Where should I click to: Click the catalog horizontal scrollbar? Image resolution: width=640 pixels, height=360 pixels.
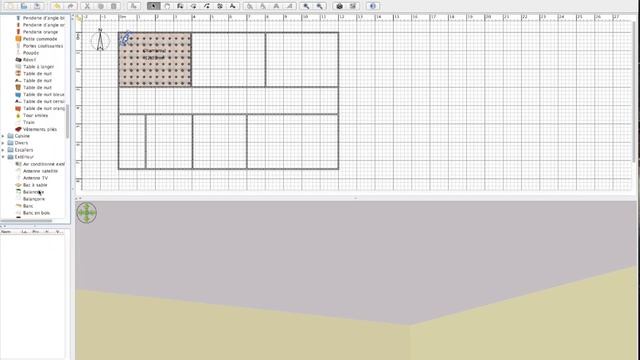(x=27, y=221)
